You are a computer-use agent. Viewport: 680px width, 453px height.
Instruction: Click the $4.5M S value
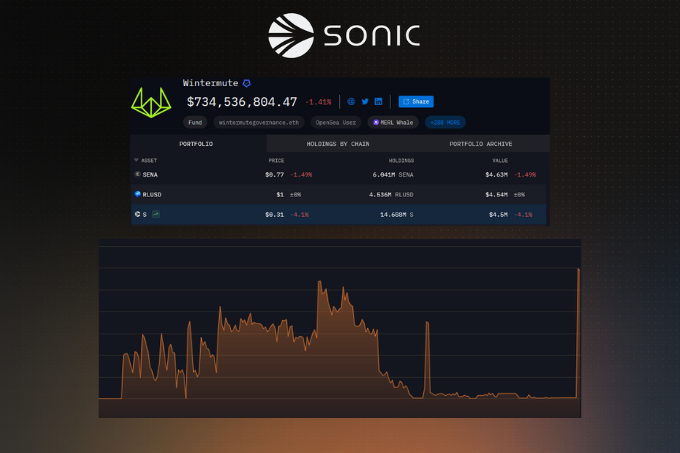(x=498, y=215)
